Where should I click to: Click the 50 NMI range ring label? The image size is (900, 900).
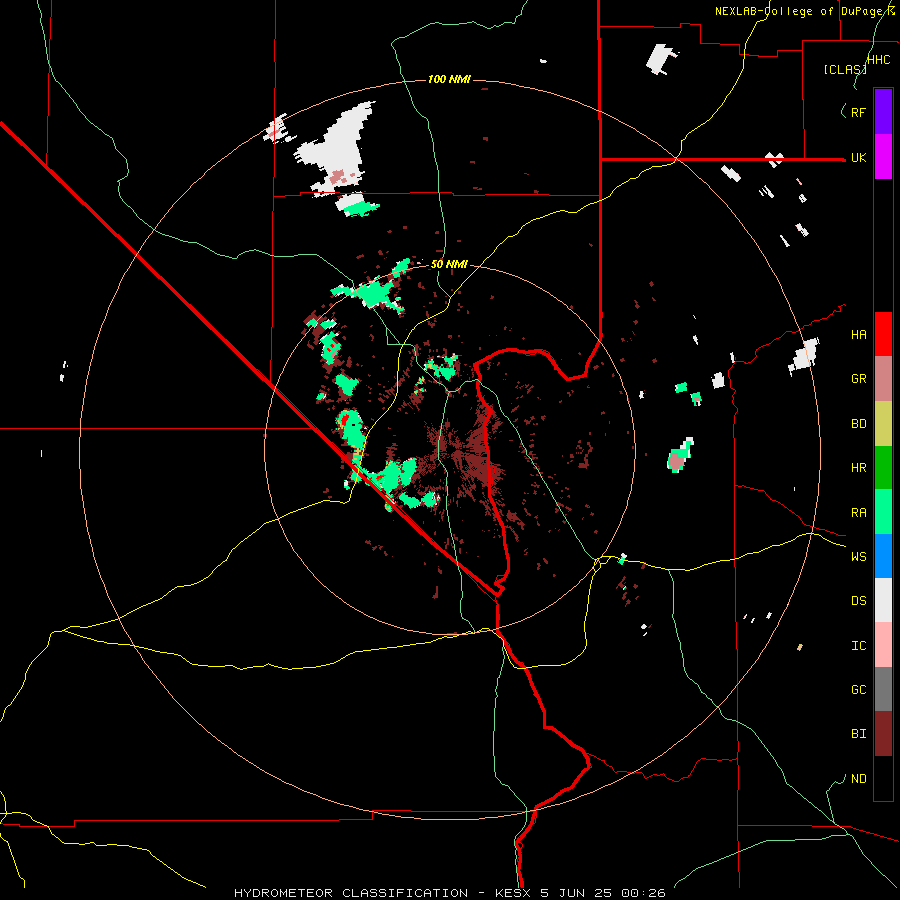[449, 265]
